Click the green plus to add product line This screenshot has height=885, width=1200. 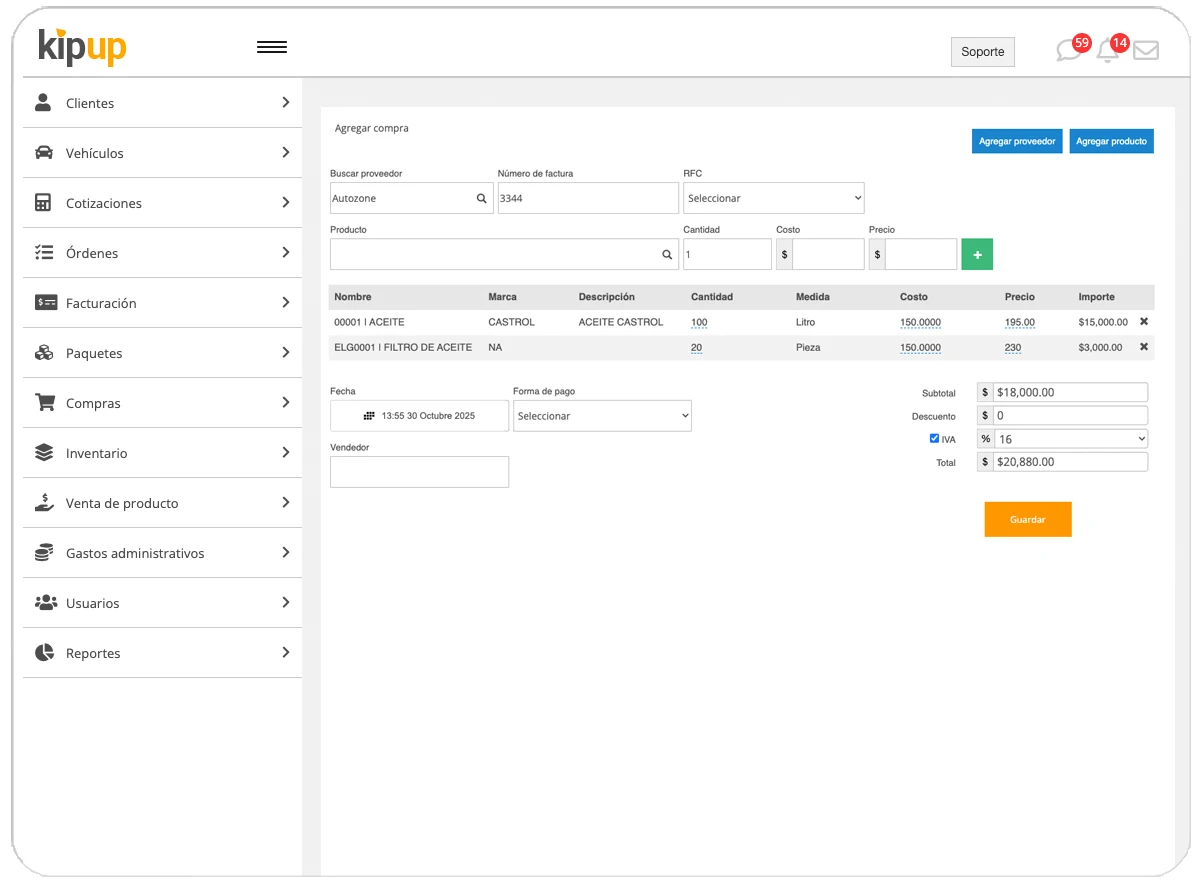[x=977, y=254]
